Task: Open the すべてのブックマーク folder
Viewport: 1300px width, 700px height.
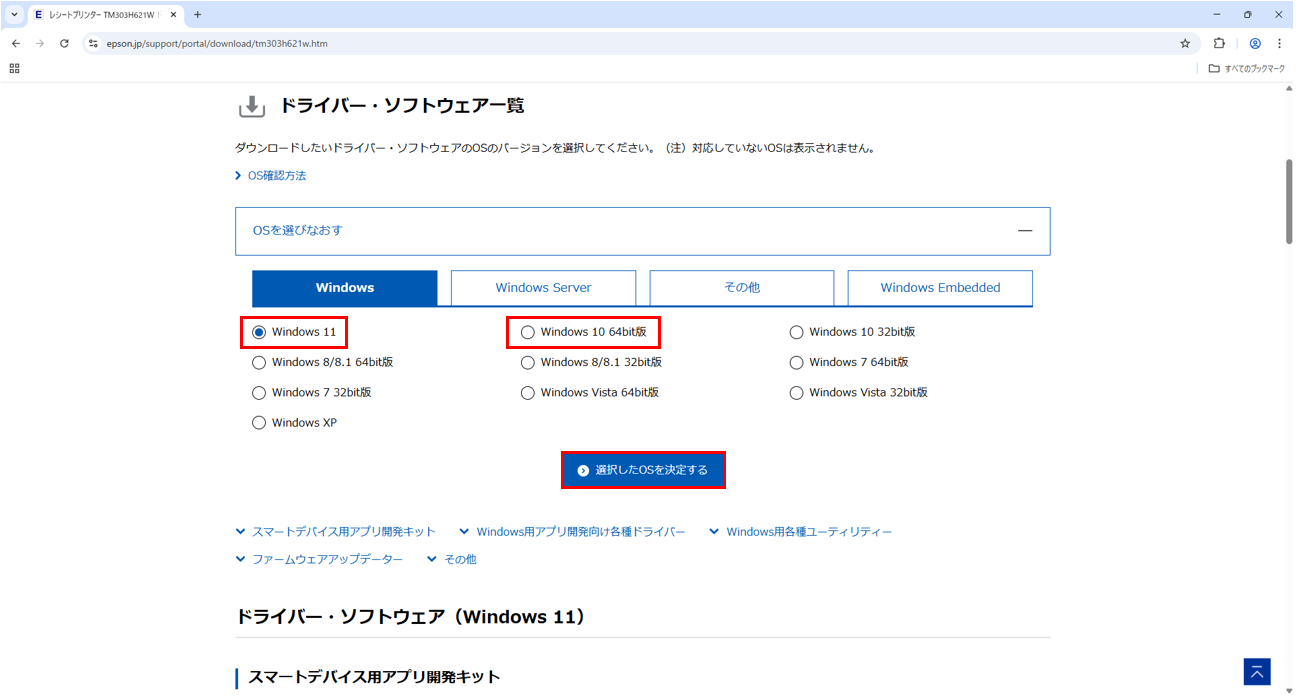Action: tap(1246, 68)
